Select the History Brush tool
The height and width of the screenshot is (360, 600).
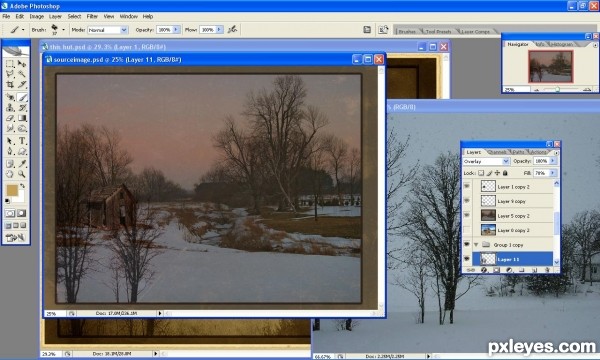(x=22, y=108)
